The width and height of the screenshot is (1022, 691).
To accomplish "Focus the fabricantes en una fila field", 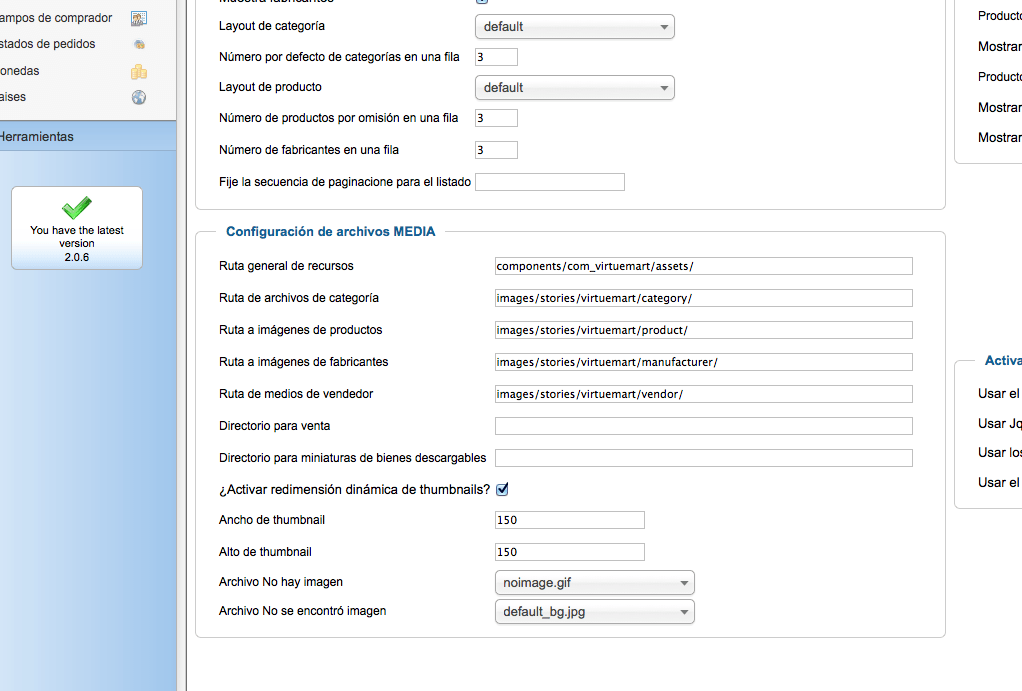I will (497, 150).
